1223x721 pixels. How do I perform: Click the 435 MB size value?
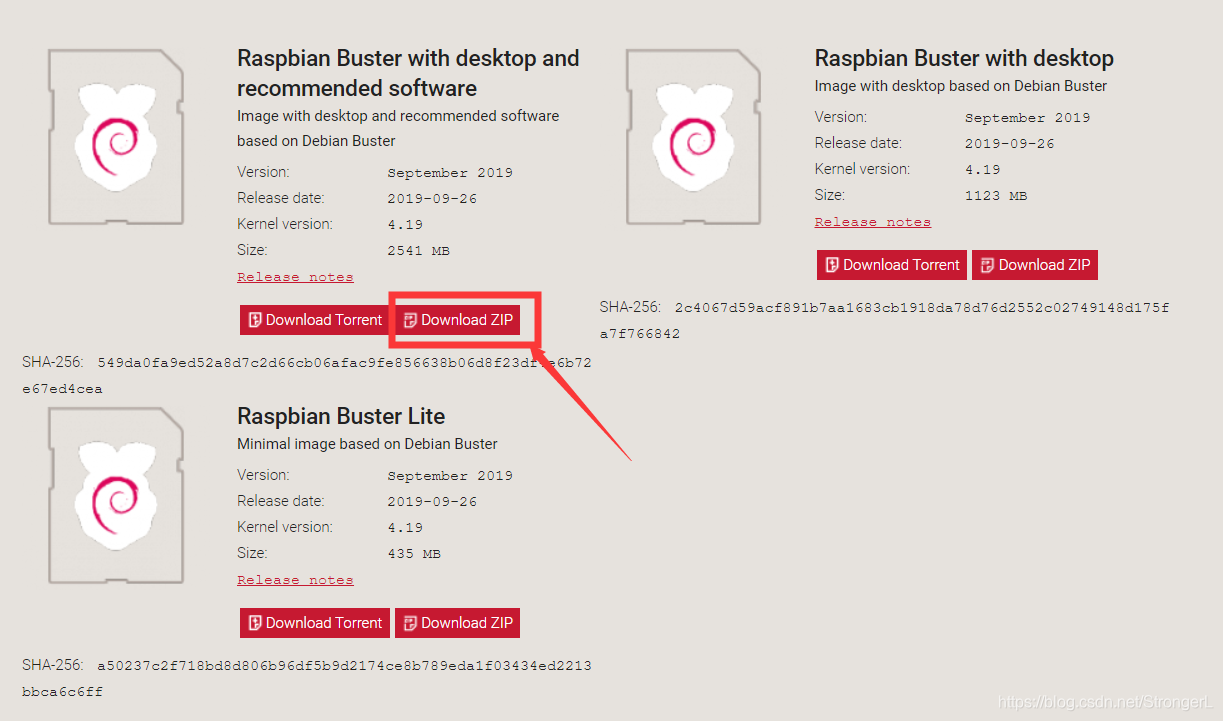tap(414, 554)
